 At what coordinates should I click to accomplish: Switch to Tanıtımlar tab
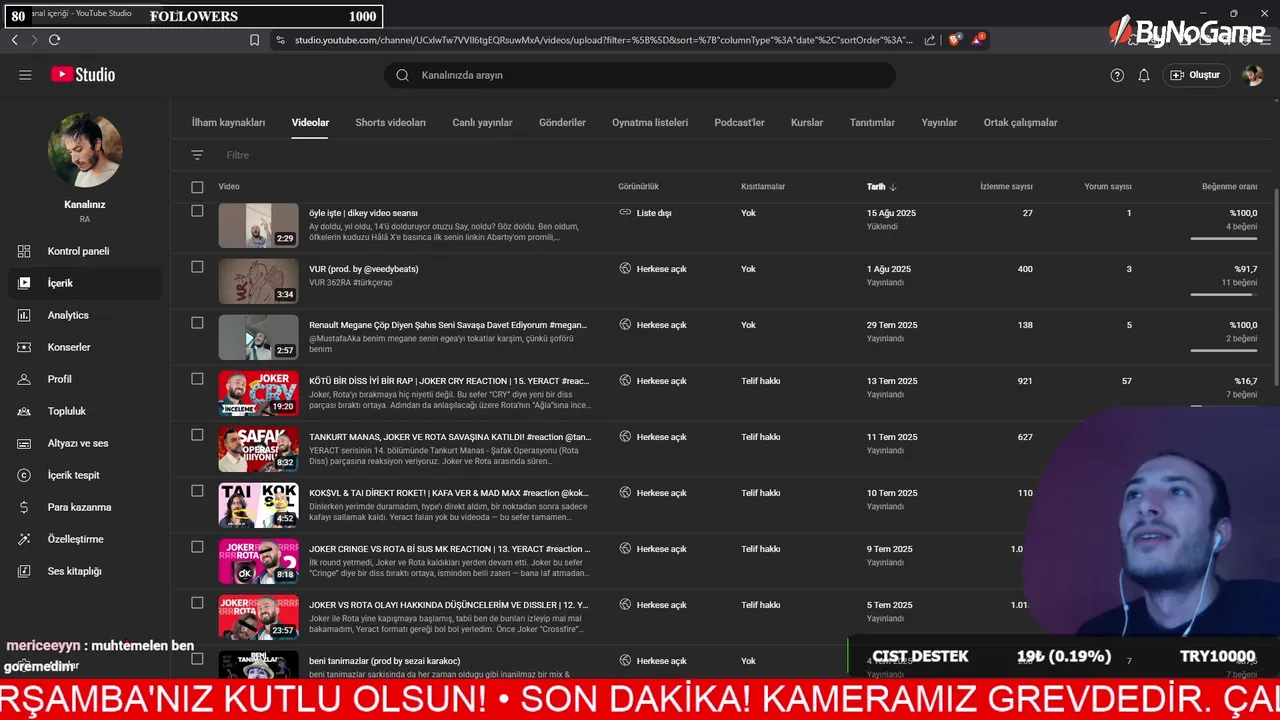[x=872, y=122]
